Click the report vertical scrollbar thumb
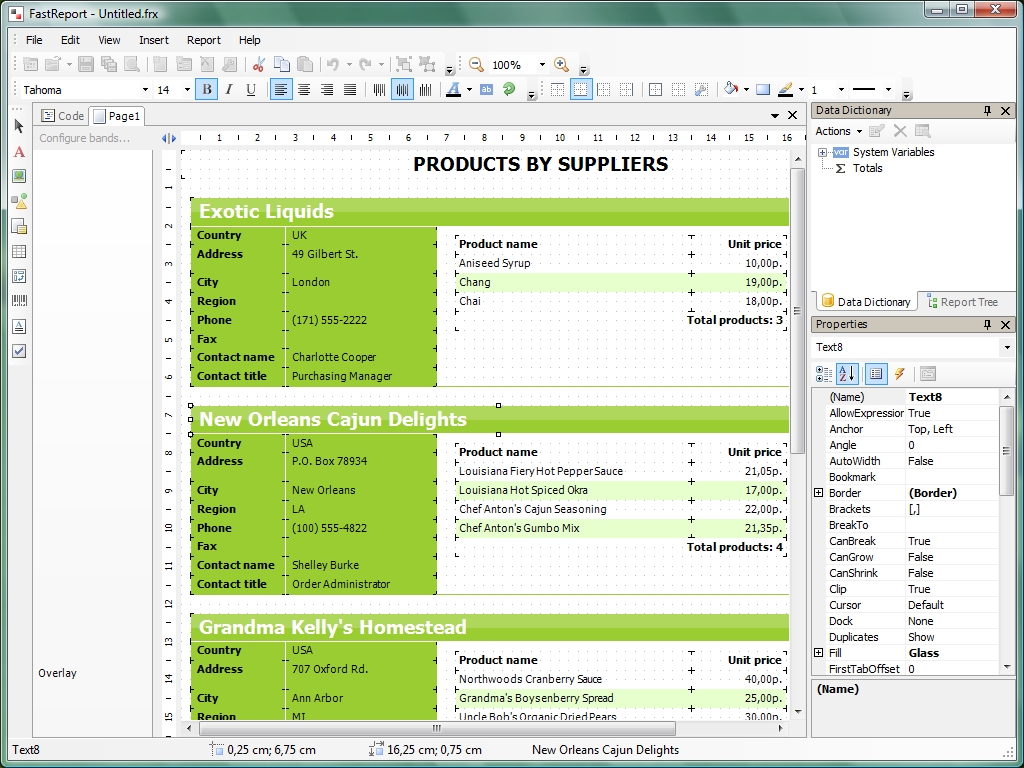 coord(797,311)
